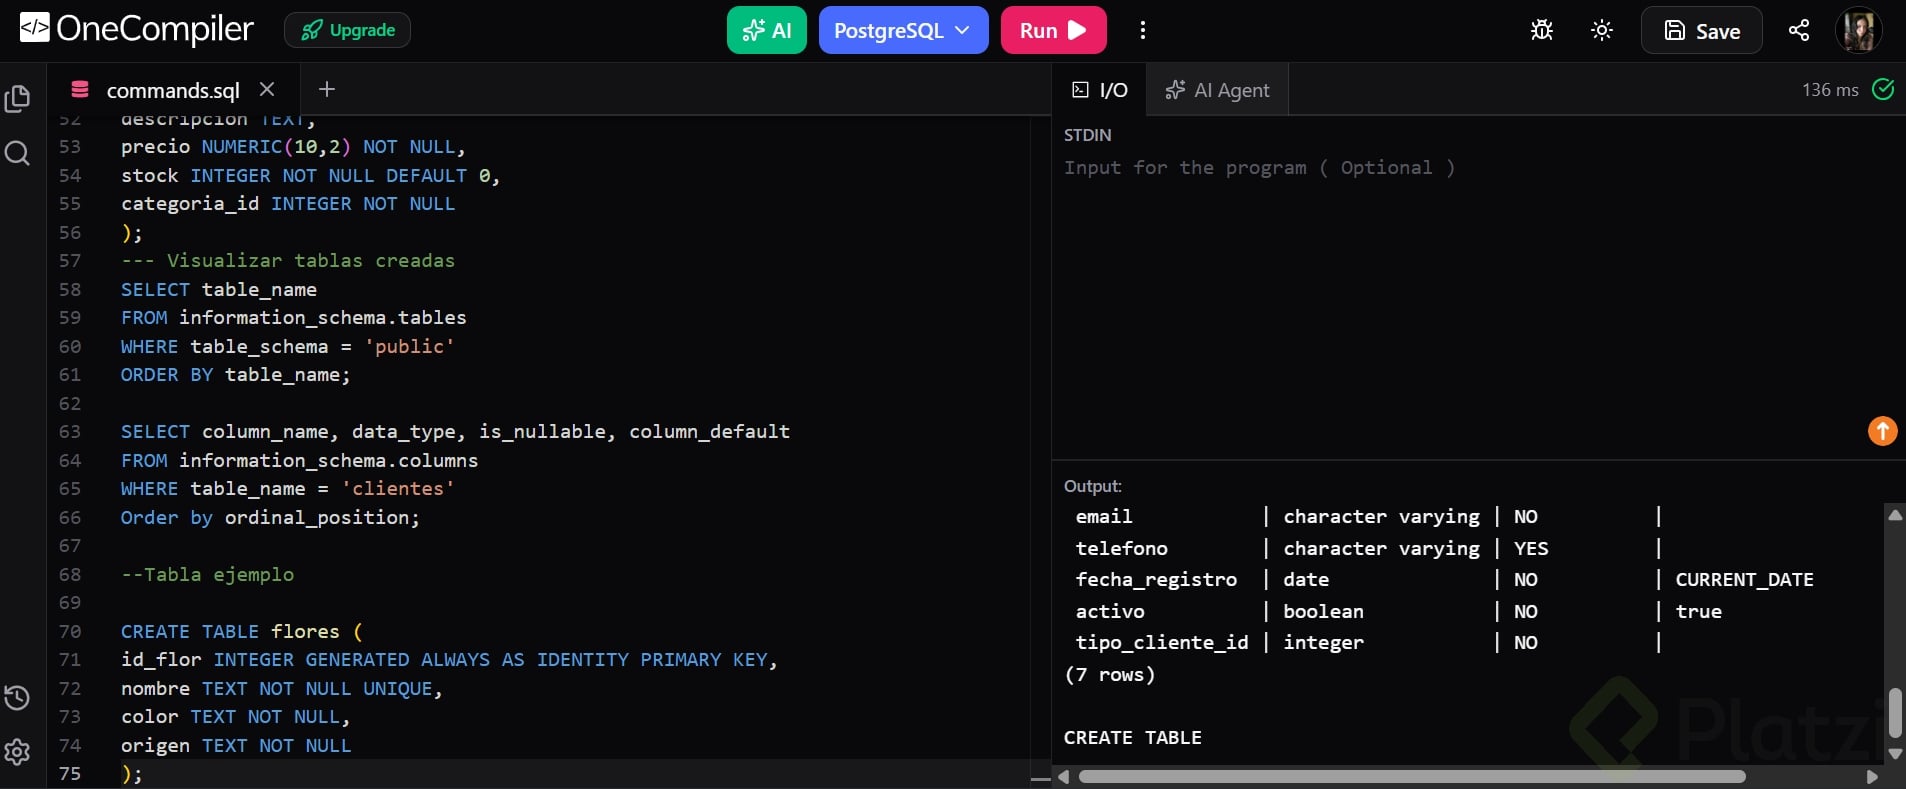Toggle the light/dark theme sun icon
The height and width of the screenshot is (789, 1906).
click(1602, 30)
